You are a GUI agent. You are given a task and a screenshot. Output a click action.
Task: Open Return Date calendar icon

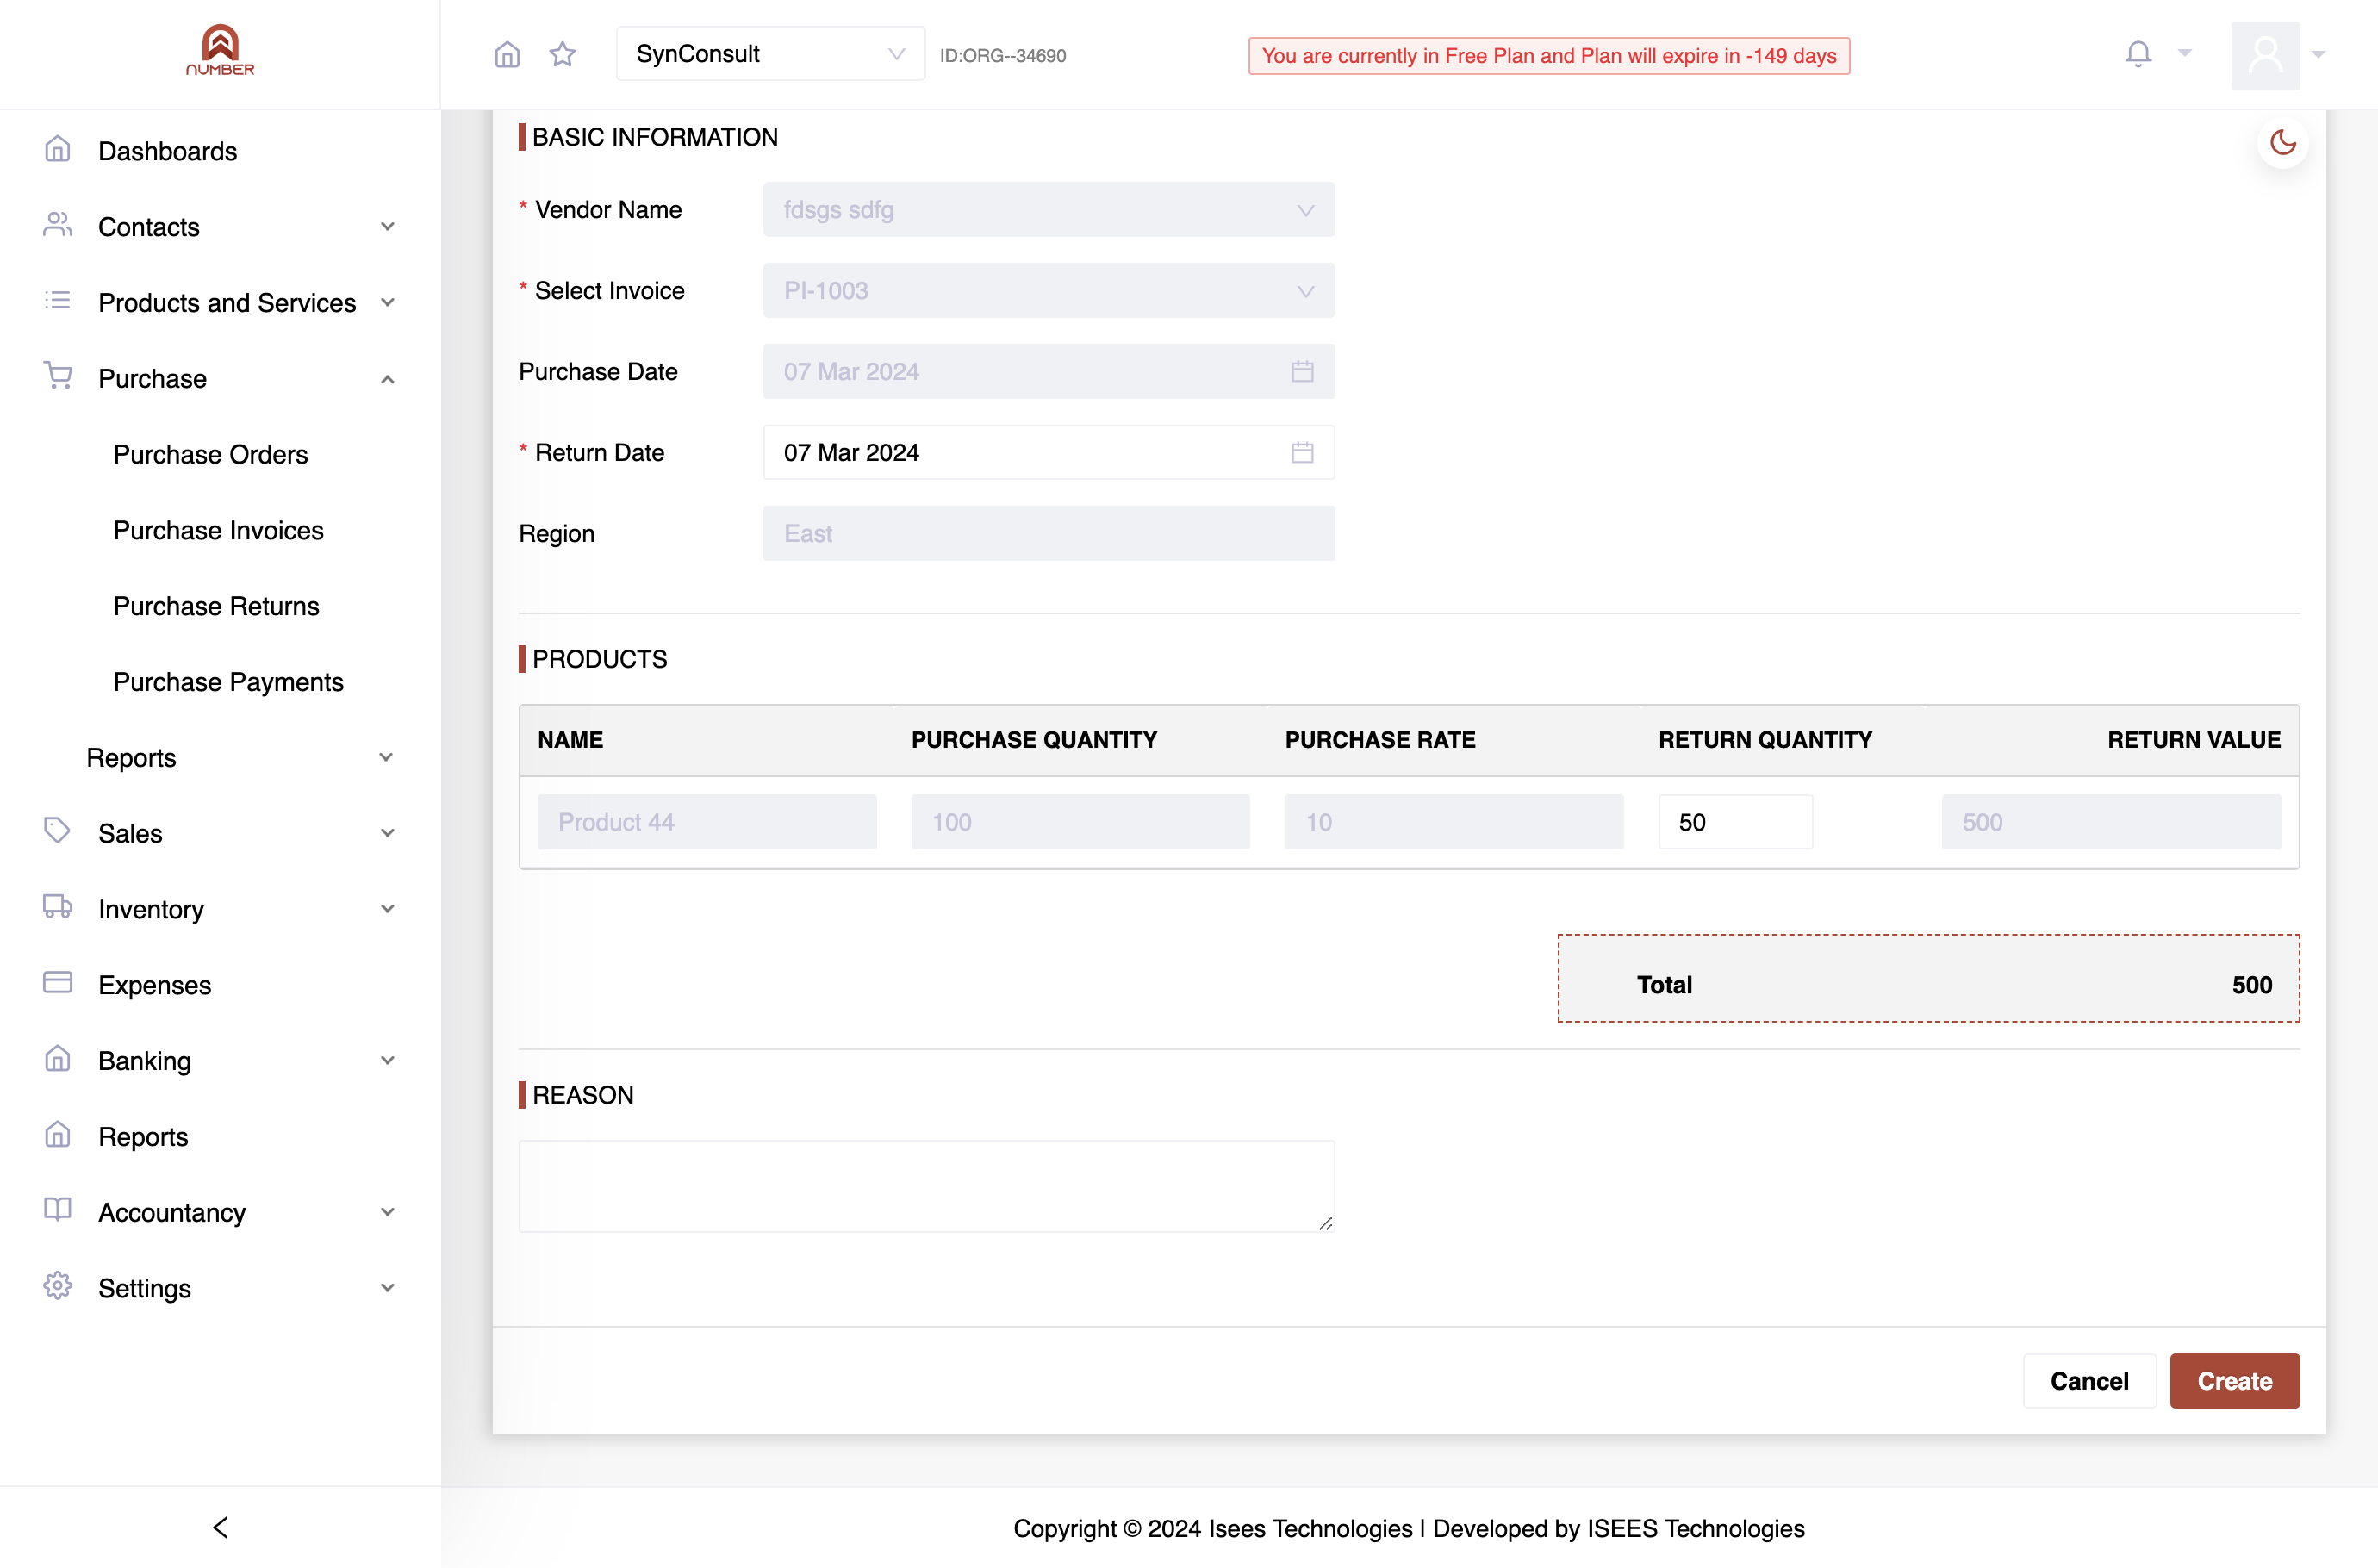click(x=1302, y=453)
